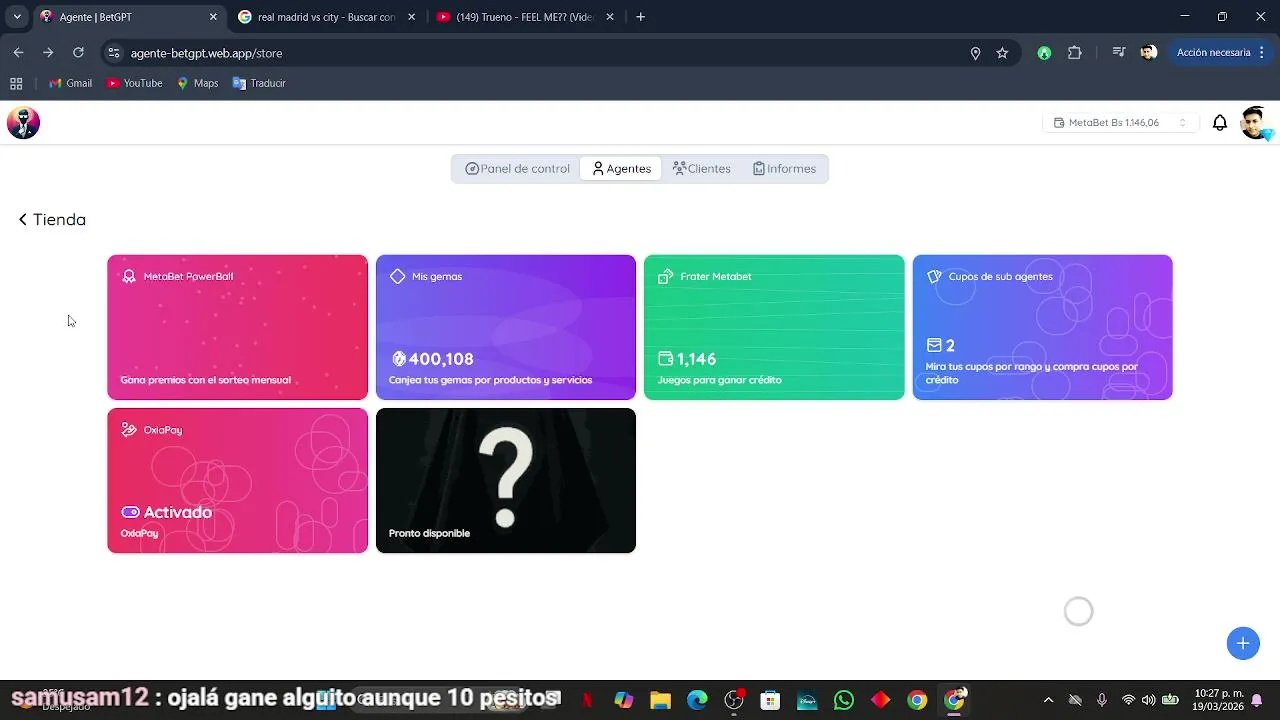Switch to Panel de control tab

click(x=517, y=169)
